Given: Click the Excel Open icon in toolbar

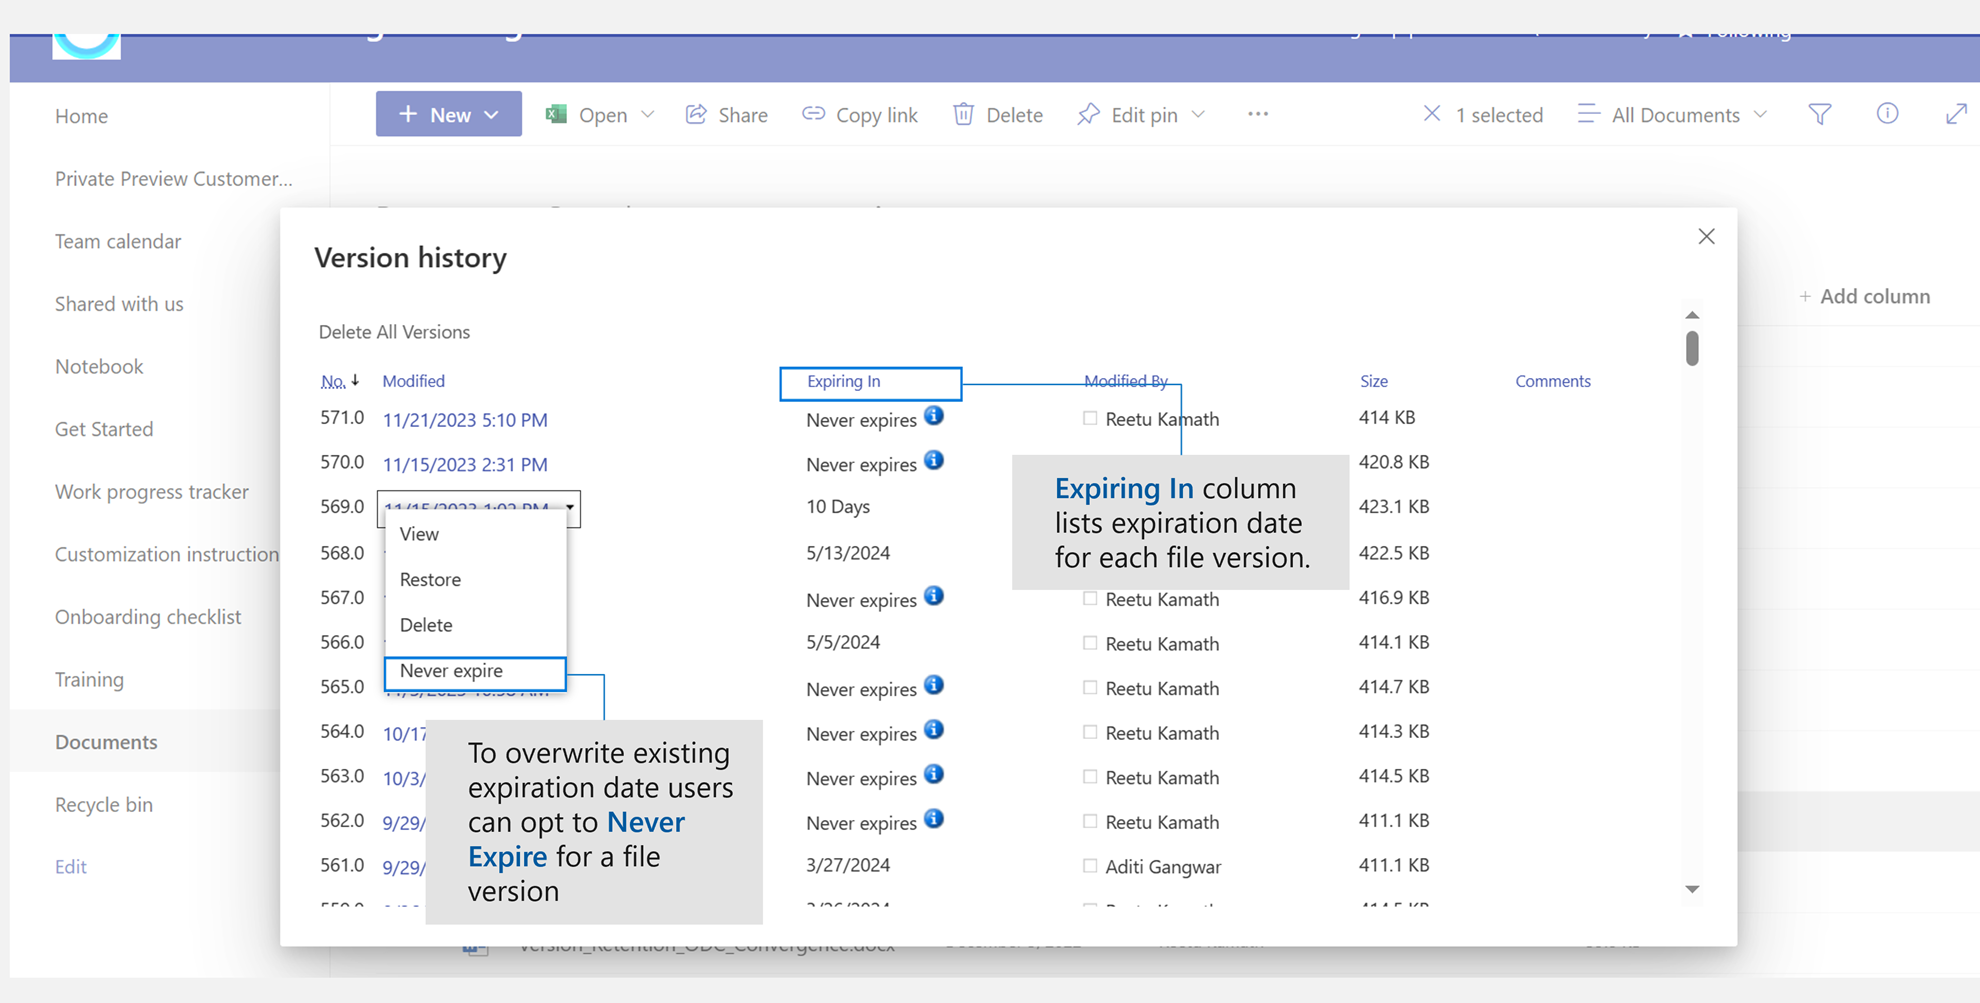Looking at the screenshot, I should [556, 114].
